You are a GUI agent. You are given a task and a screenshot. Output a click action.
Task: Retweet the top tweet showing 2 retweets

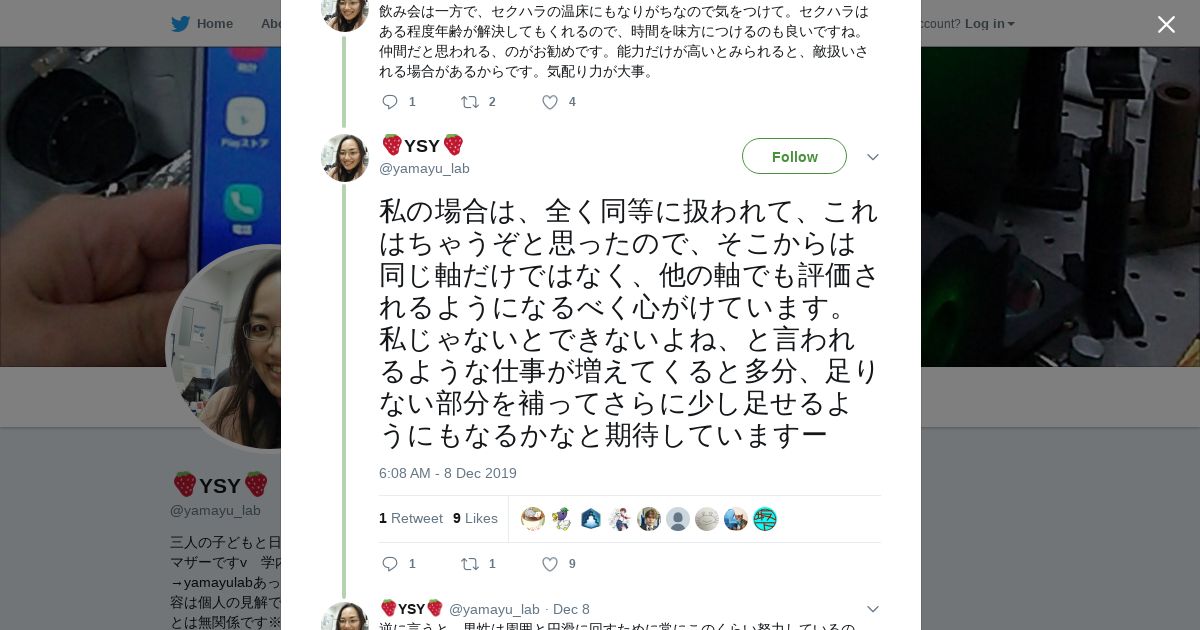pos(469,102)
